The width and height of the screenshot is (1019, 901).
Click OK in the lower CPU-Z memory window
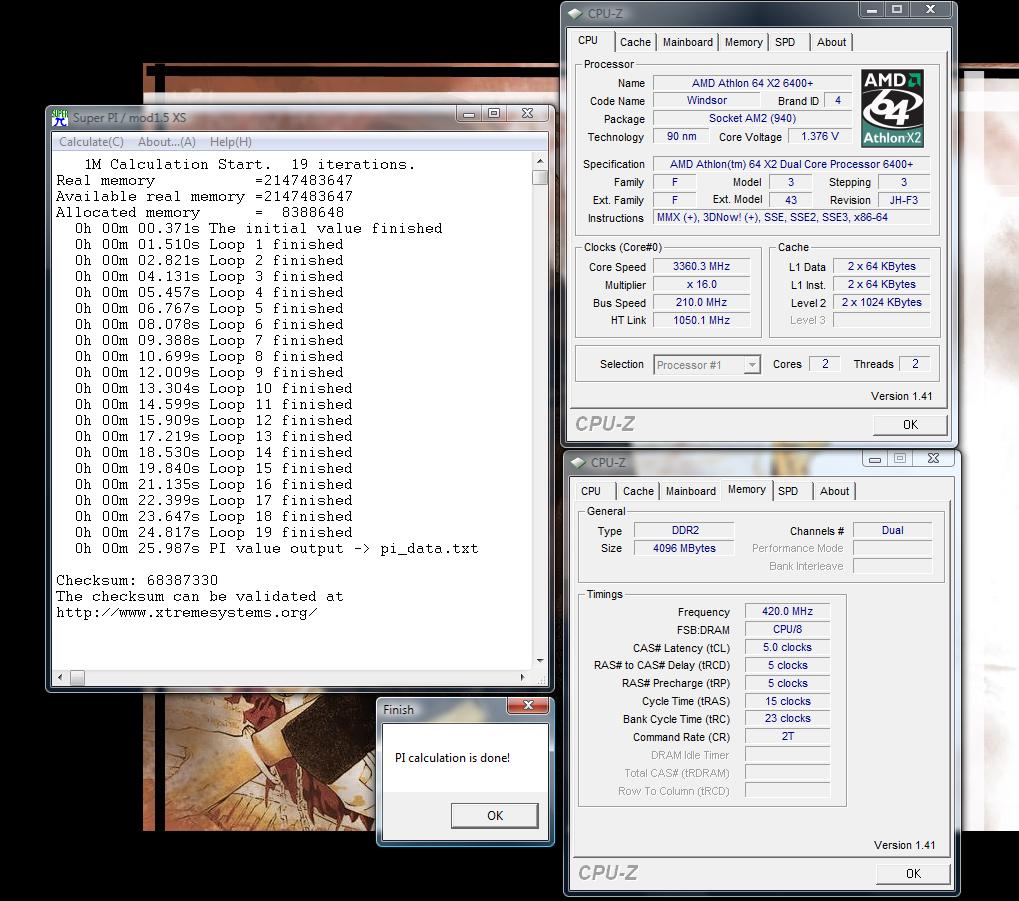click(913, 874)
